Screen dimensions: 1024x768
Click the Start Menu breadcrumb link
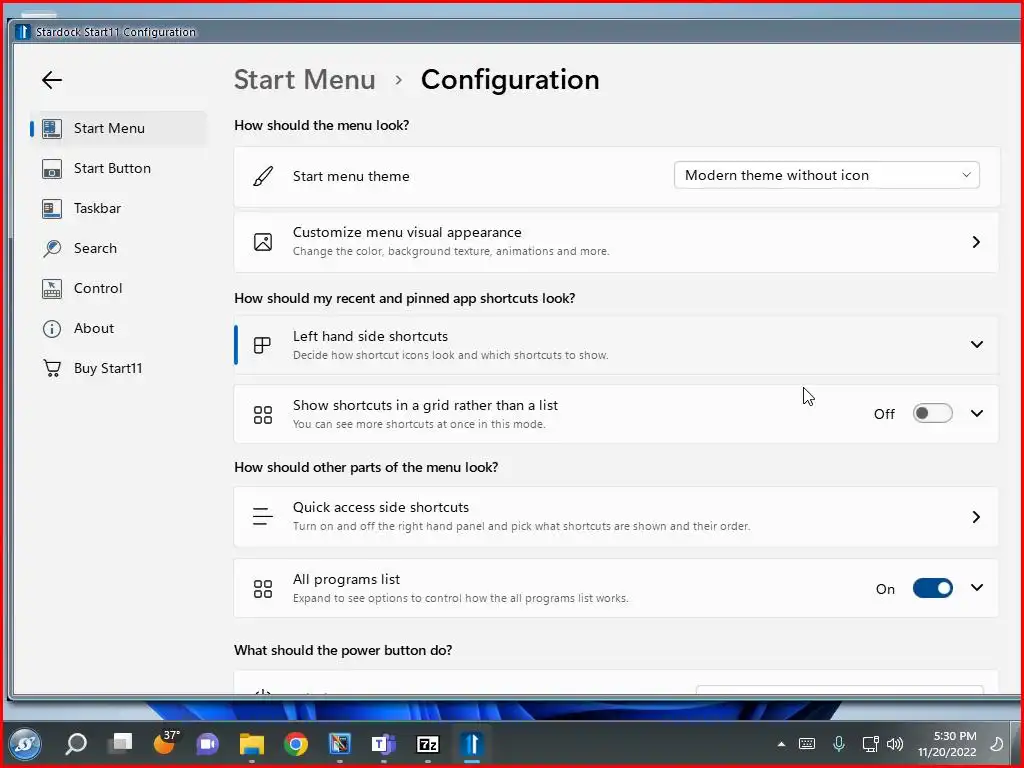click(304, 80)
